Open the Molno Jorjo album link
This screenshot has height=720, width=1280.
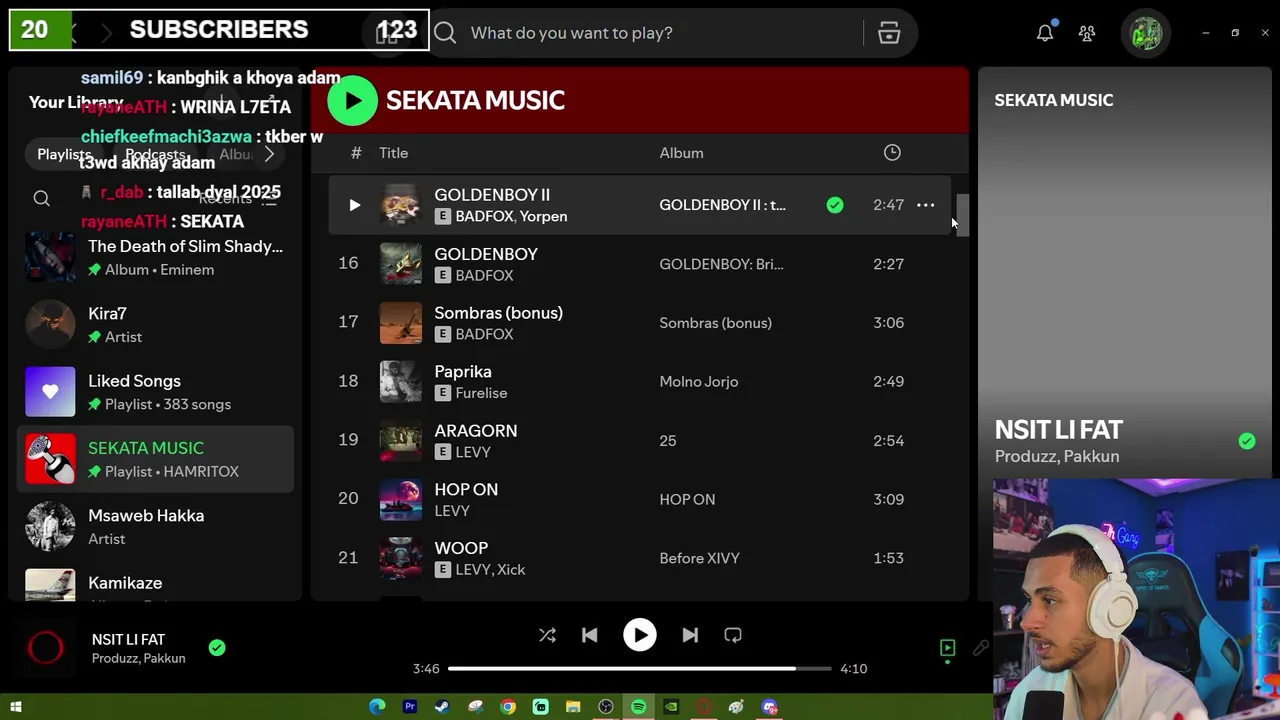click(698, 382)
